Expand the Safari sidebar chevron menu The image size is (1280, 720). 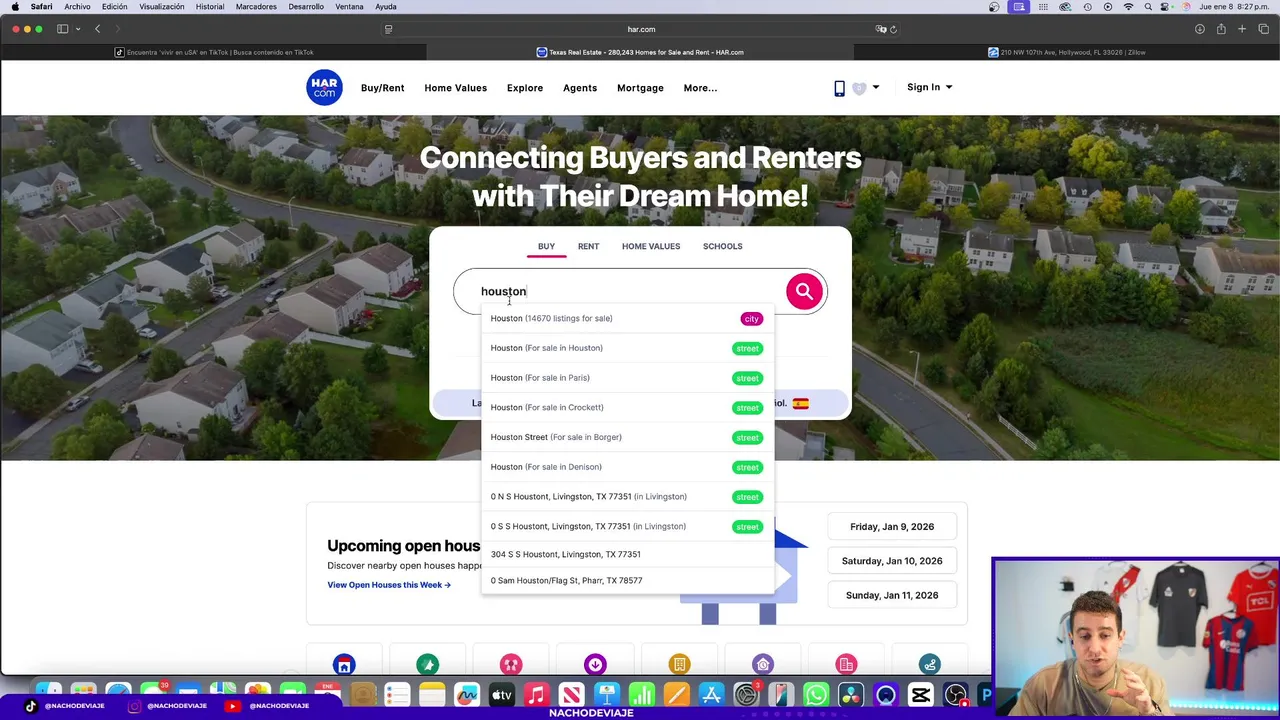pyautogui.click(x=78, y=29)
